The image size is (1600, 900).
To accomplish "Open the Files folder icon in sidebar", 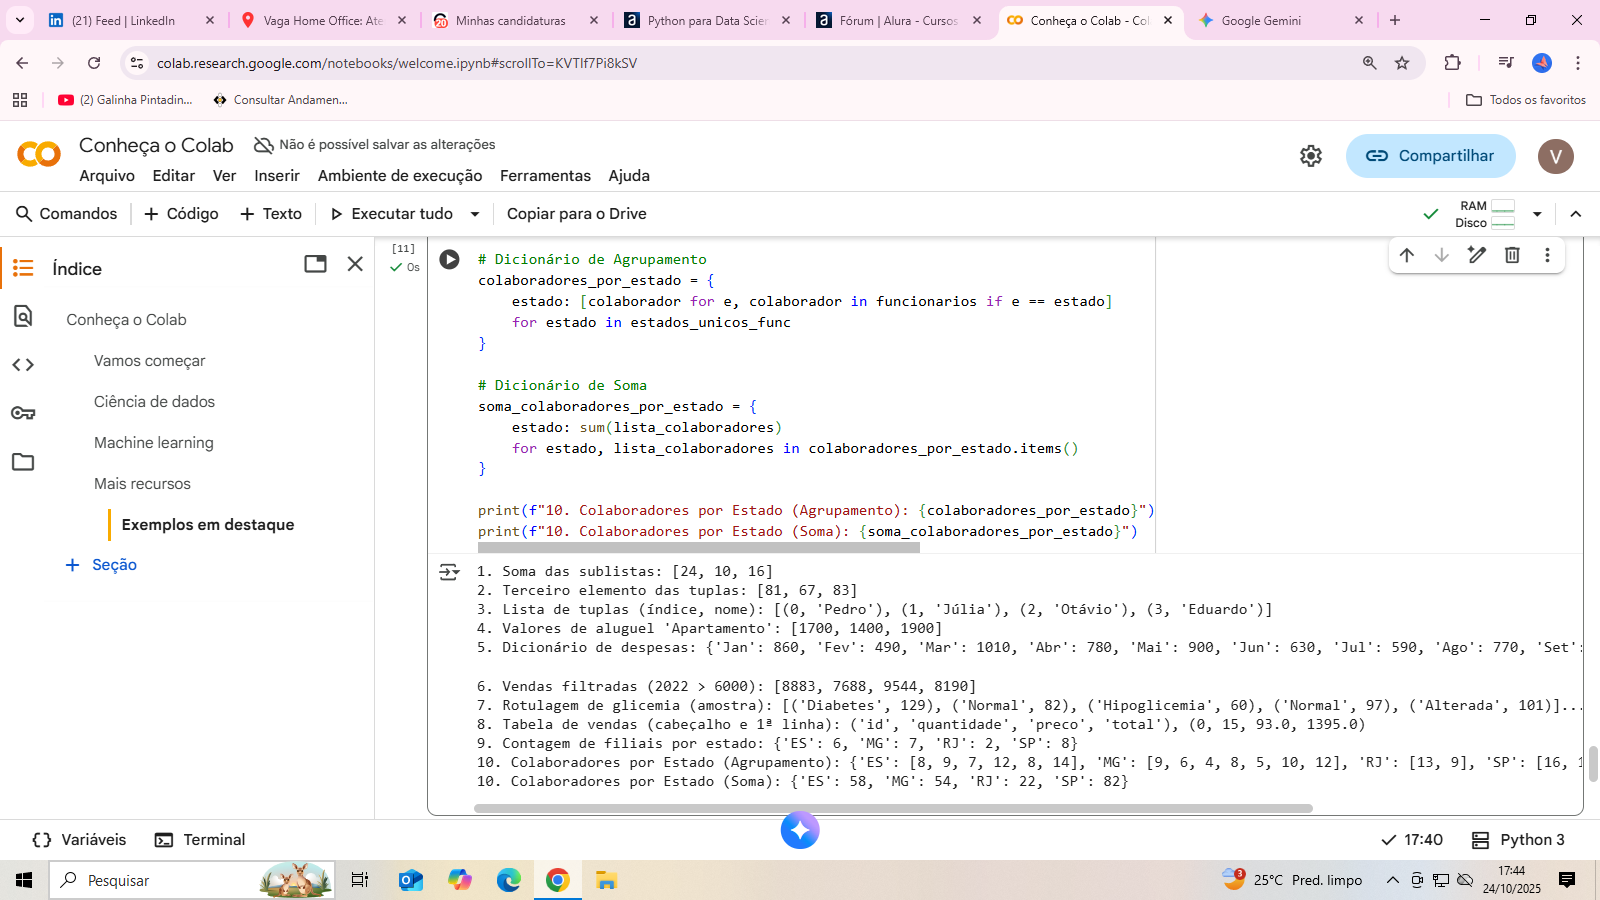I will [23, 462].
